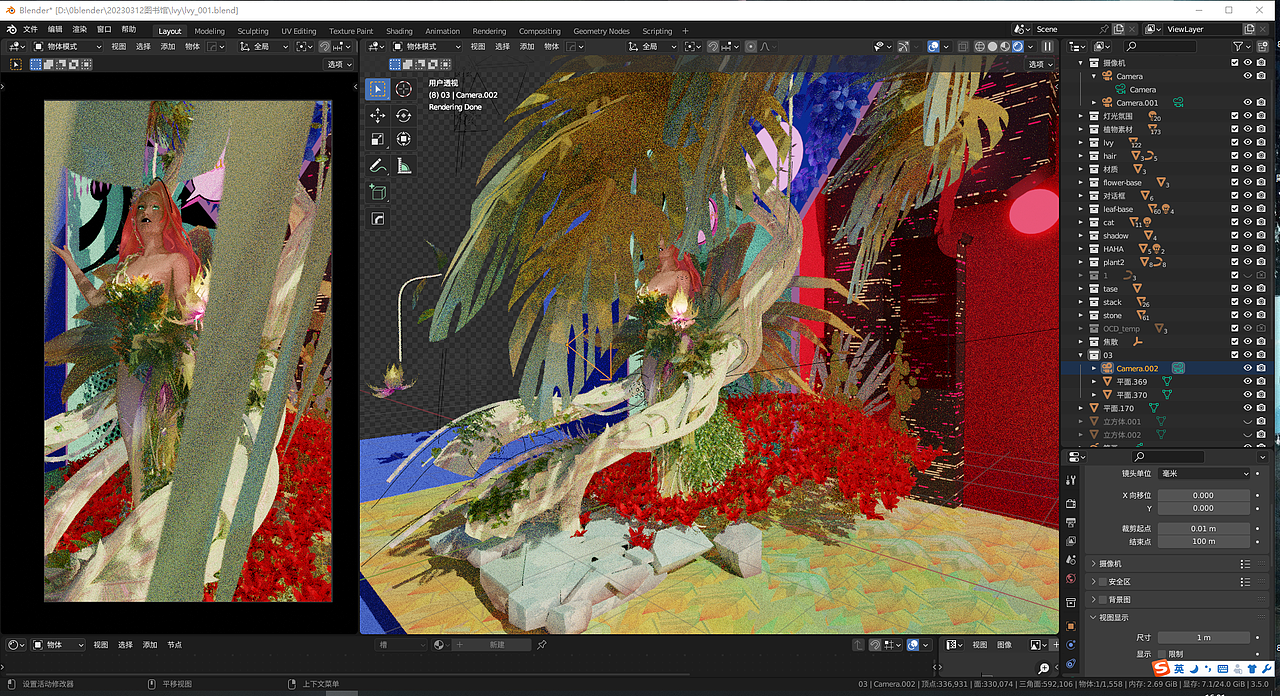The height and width of the screenshot is (696, 1280).
Task: Open the 选项 dropdown in main viewport
Action: click(x=1040, y=64)
